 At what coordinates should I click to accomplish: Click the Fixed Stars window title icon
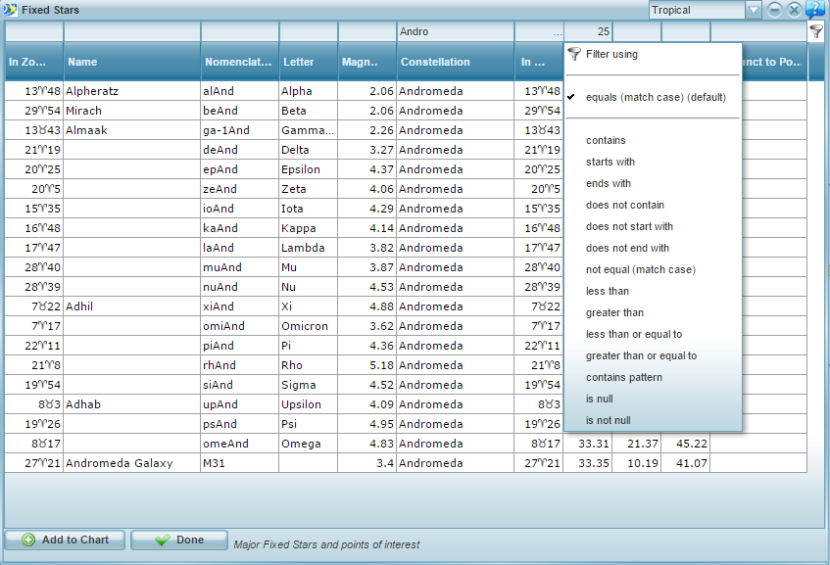click(x=9, y=10)
